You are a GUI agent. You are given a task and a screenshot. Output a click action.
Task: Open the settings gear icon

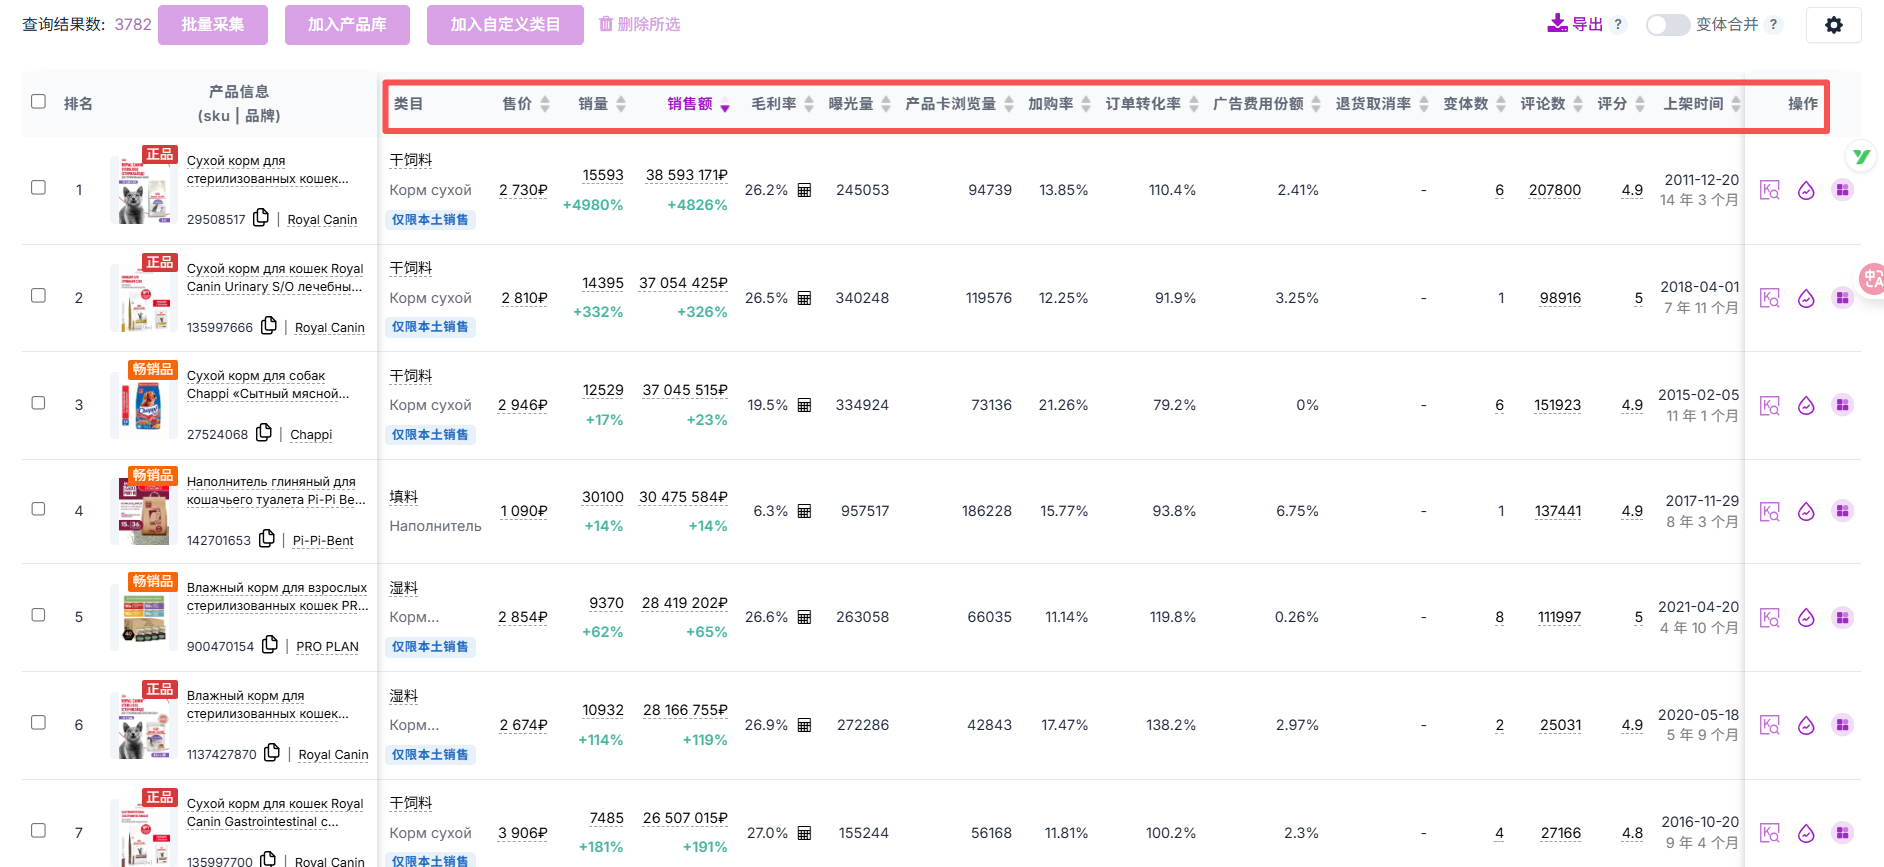[1833, 25]
